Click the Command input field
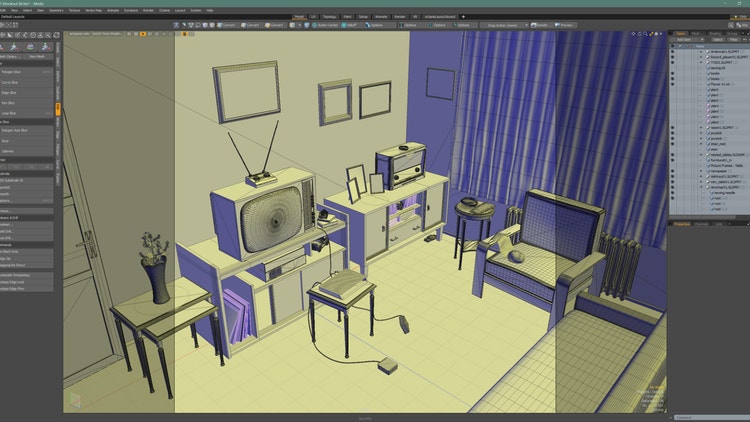750x422 pixels. [x=712, y=418]
